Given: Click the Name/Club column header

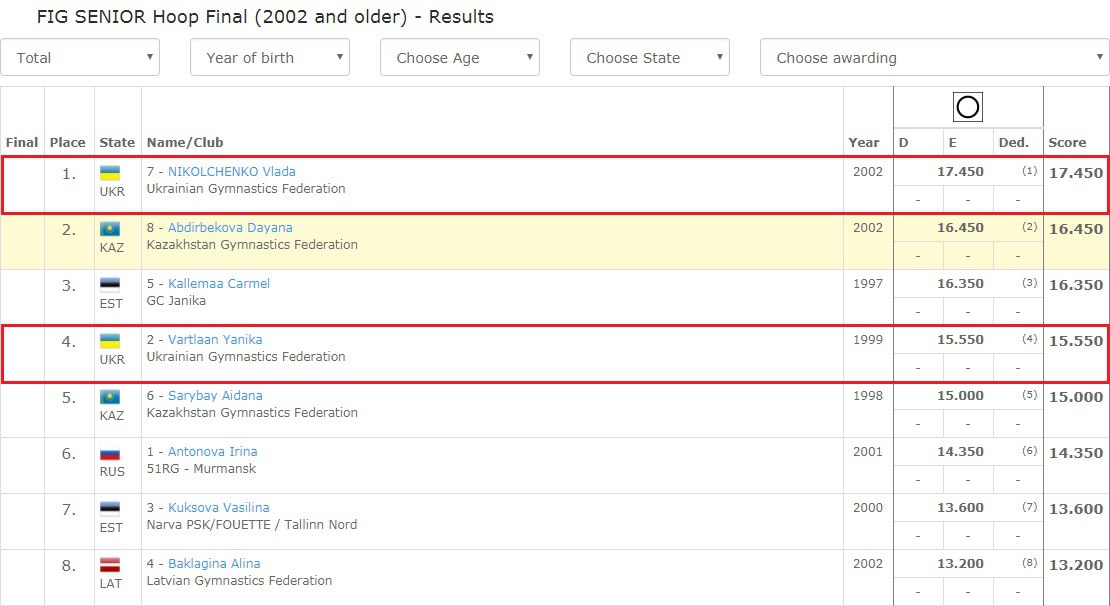Looking at the screenshot, I should pos(185,143).
